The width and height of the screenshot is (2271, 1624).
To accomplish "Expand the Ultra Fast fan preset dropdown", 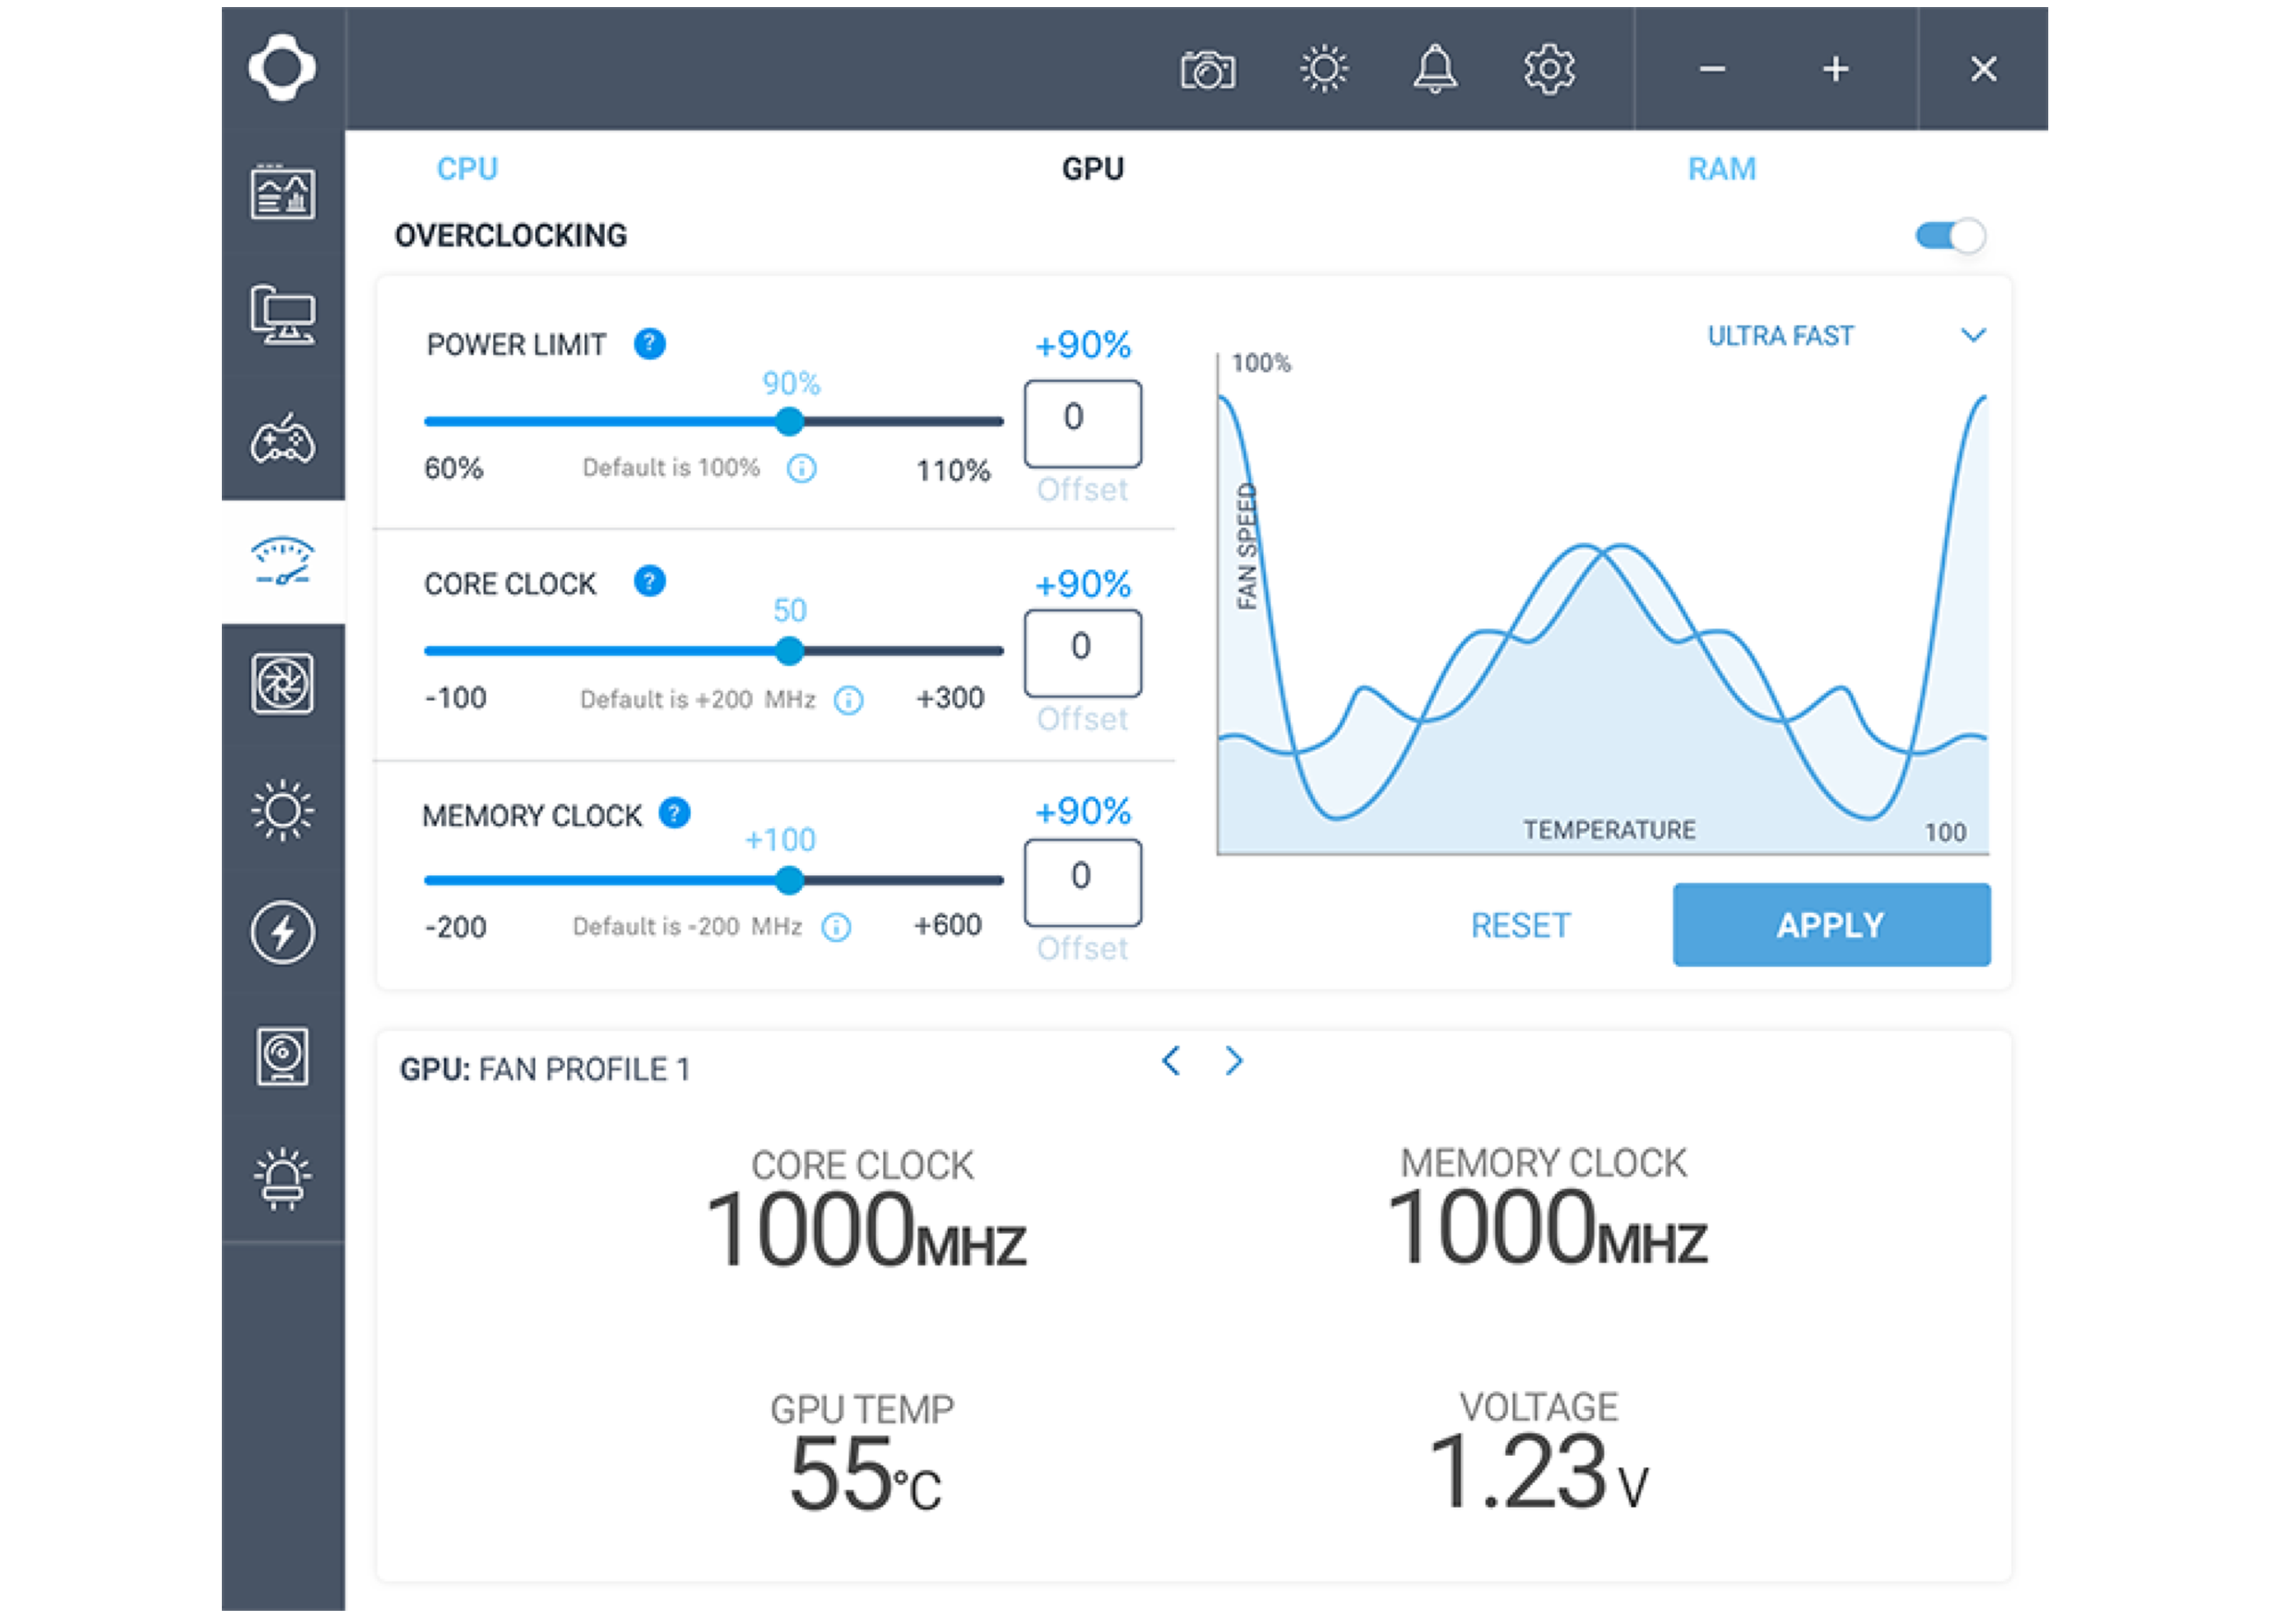I will (x=1972, y=335).
